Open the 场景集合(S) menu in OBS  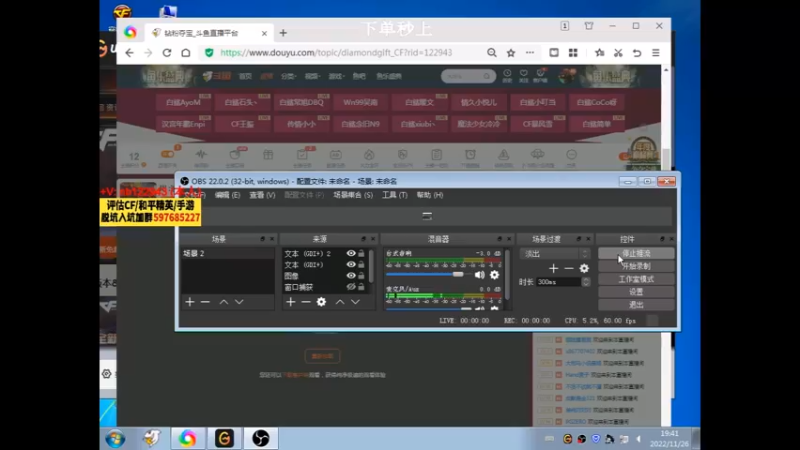point(353,195)
